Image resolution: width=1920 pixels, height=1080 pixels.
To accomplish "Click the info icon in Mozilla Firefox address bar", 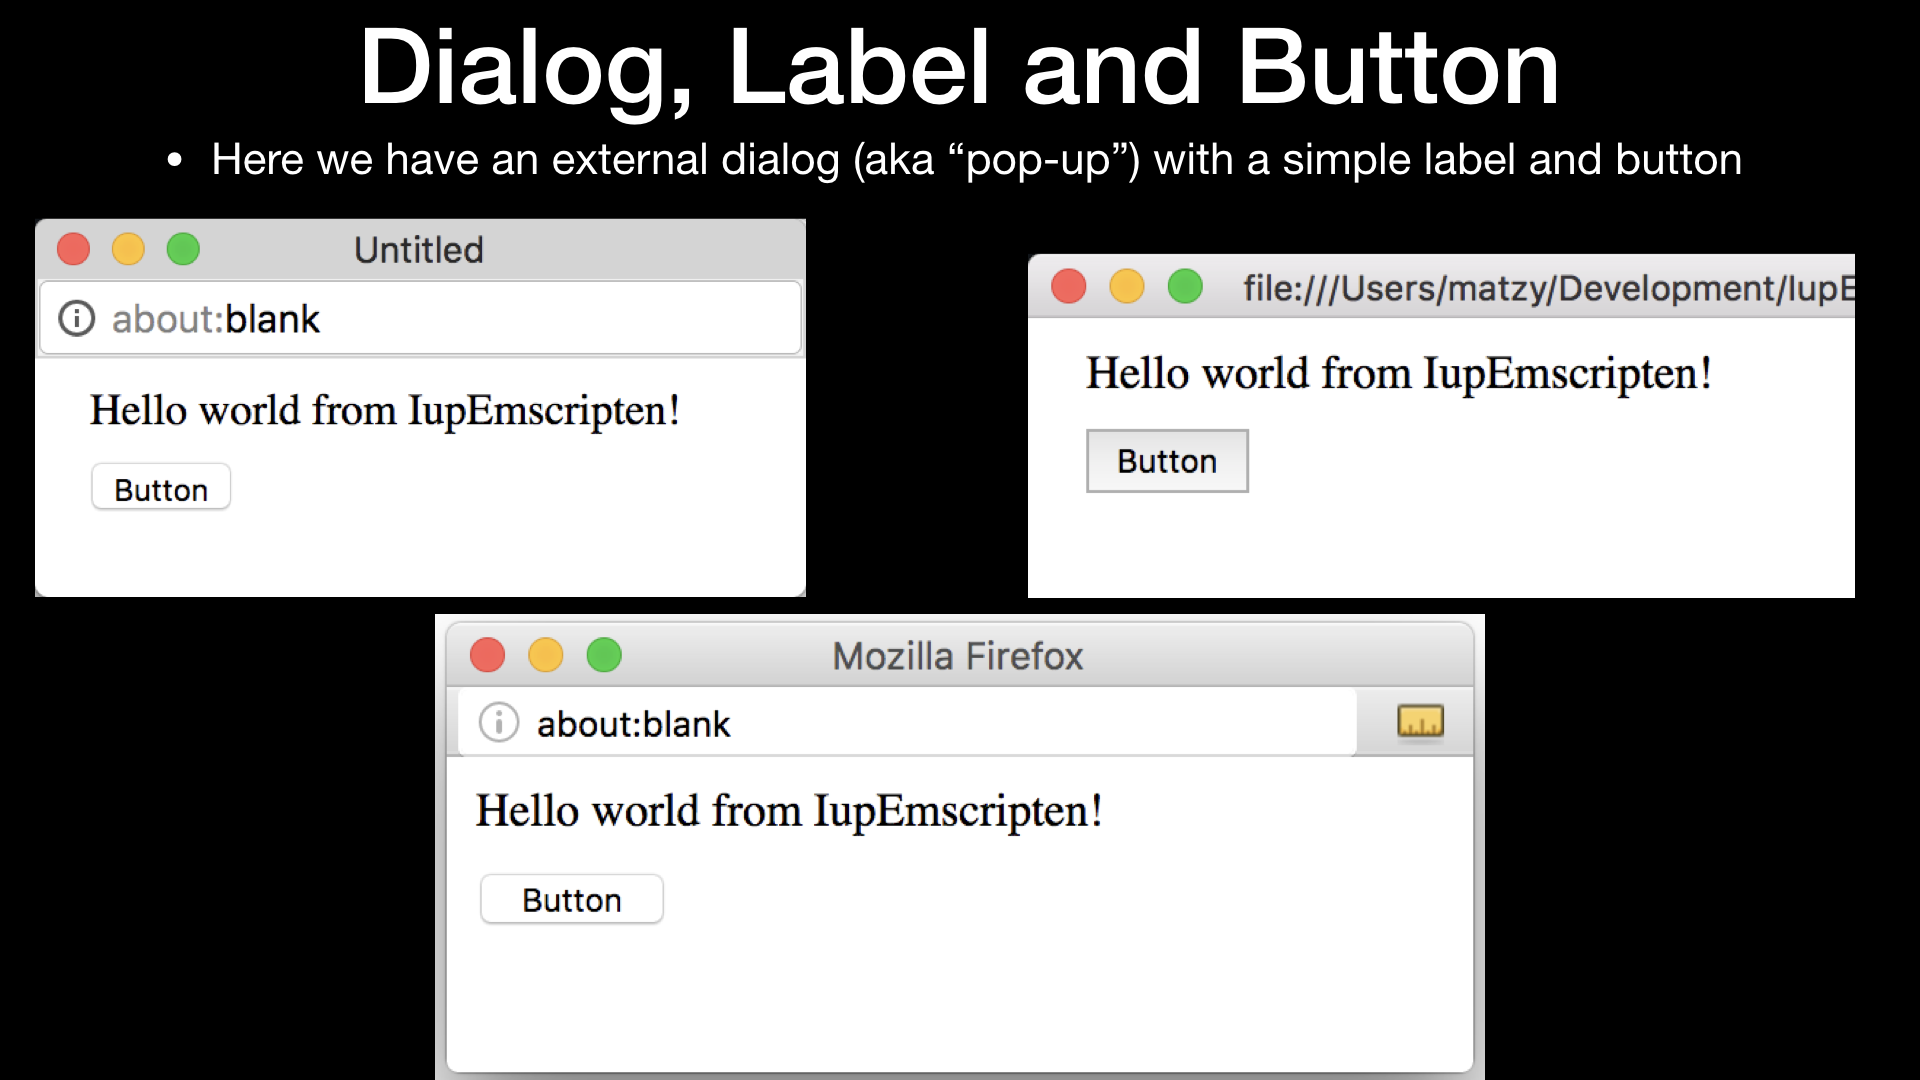I will (498, 722).
